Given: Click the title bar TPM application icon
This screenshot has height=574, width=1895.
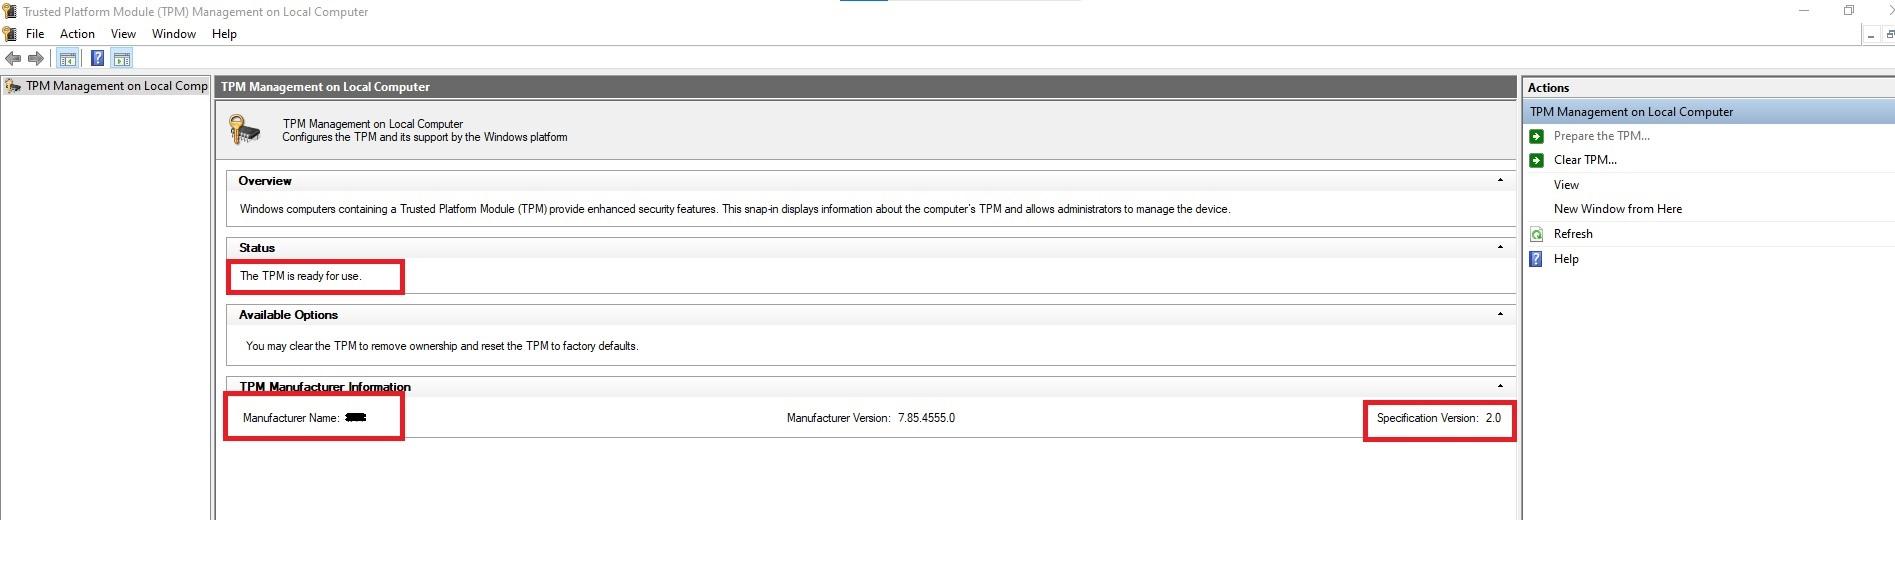Looking at the screenshot, I should tap(10, 12).
